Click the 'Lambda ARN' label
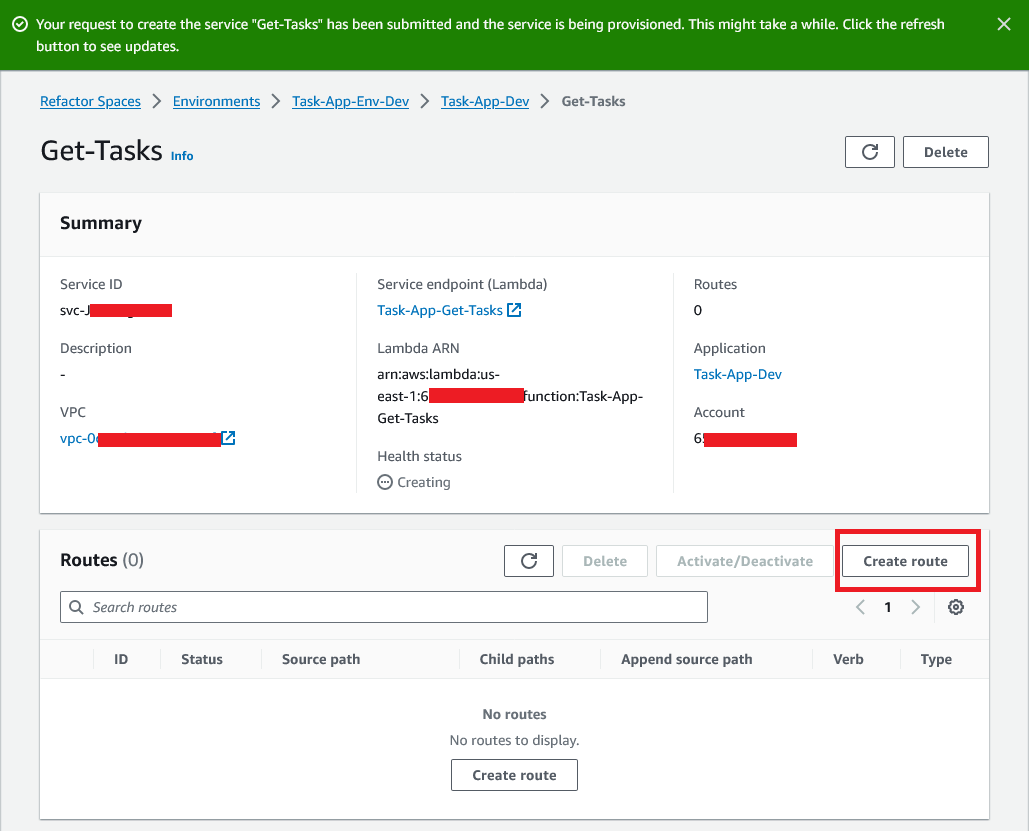1029x831 pixels. click(x=418, y=348)
